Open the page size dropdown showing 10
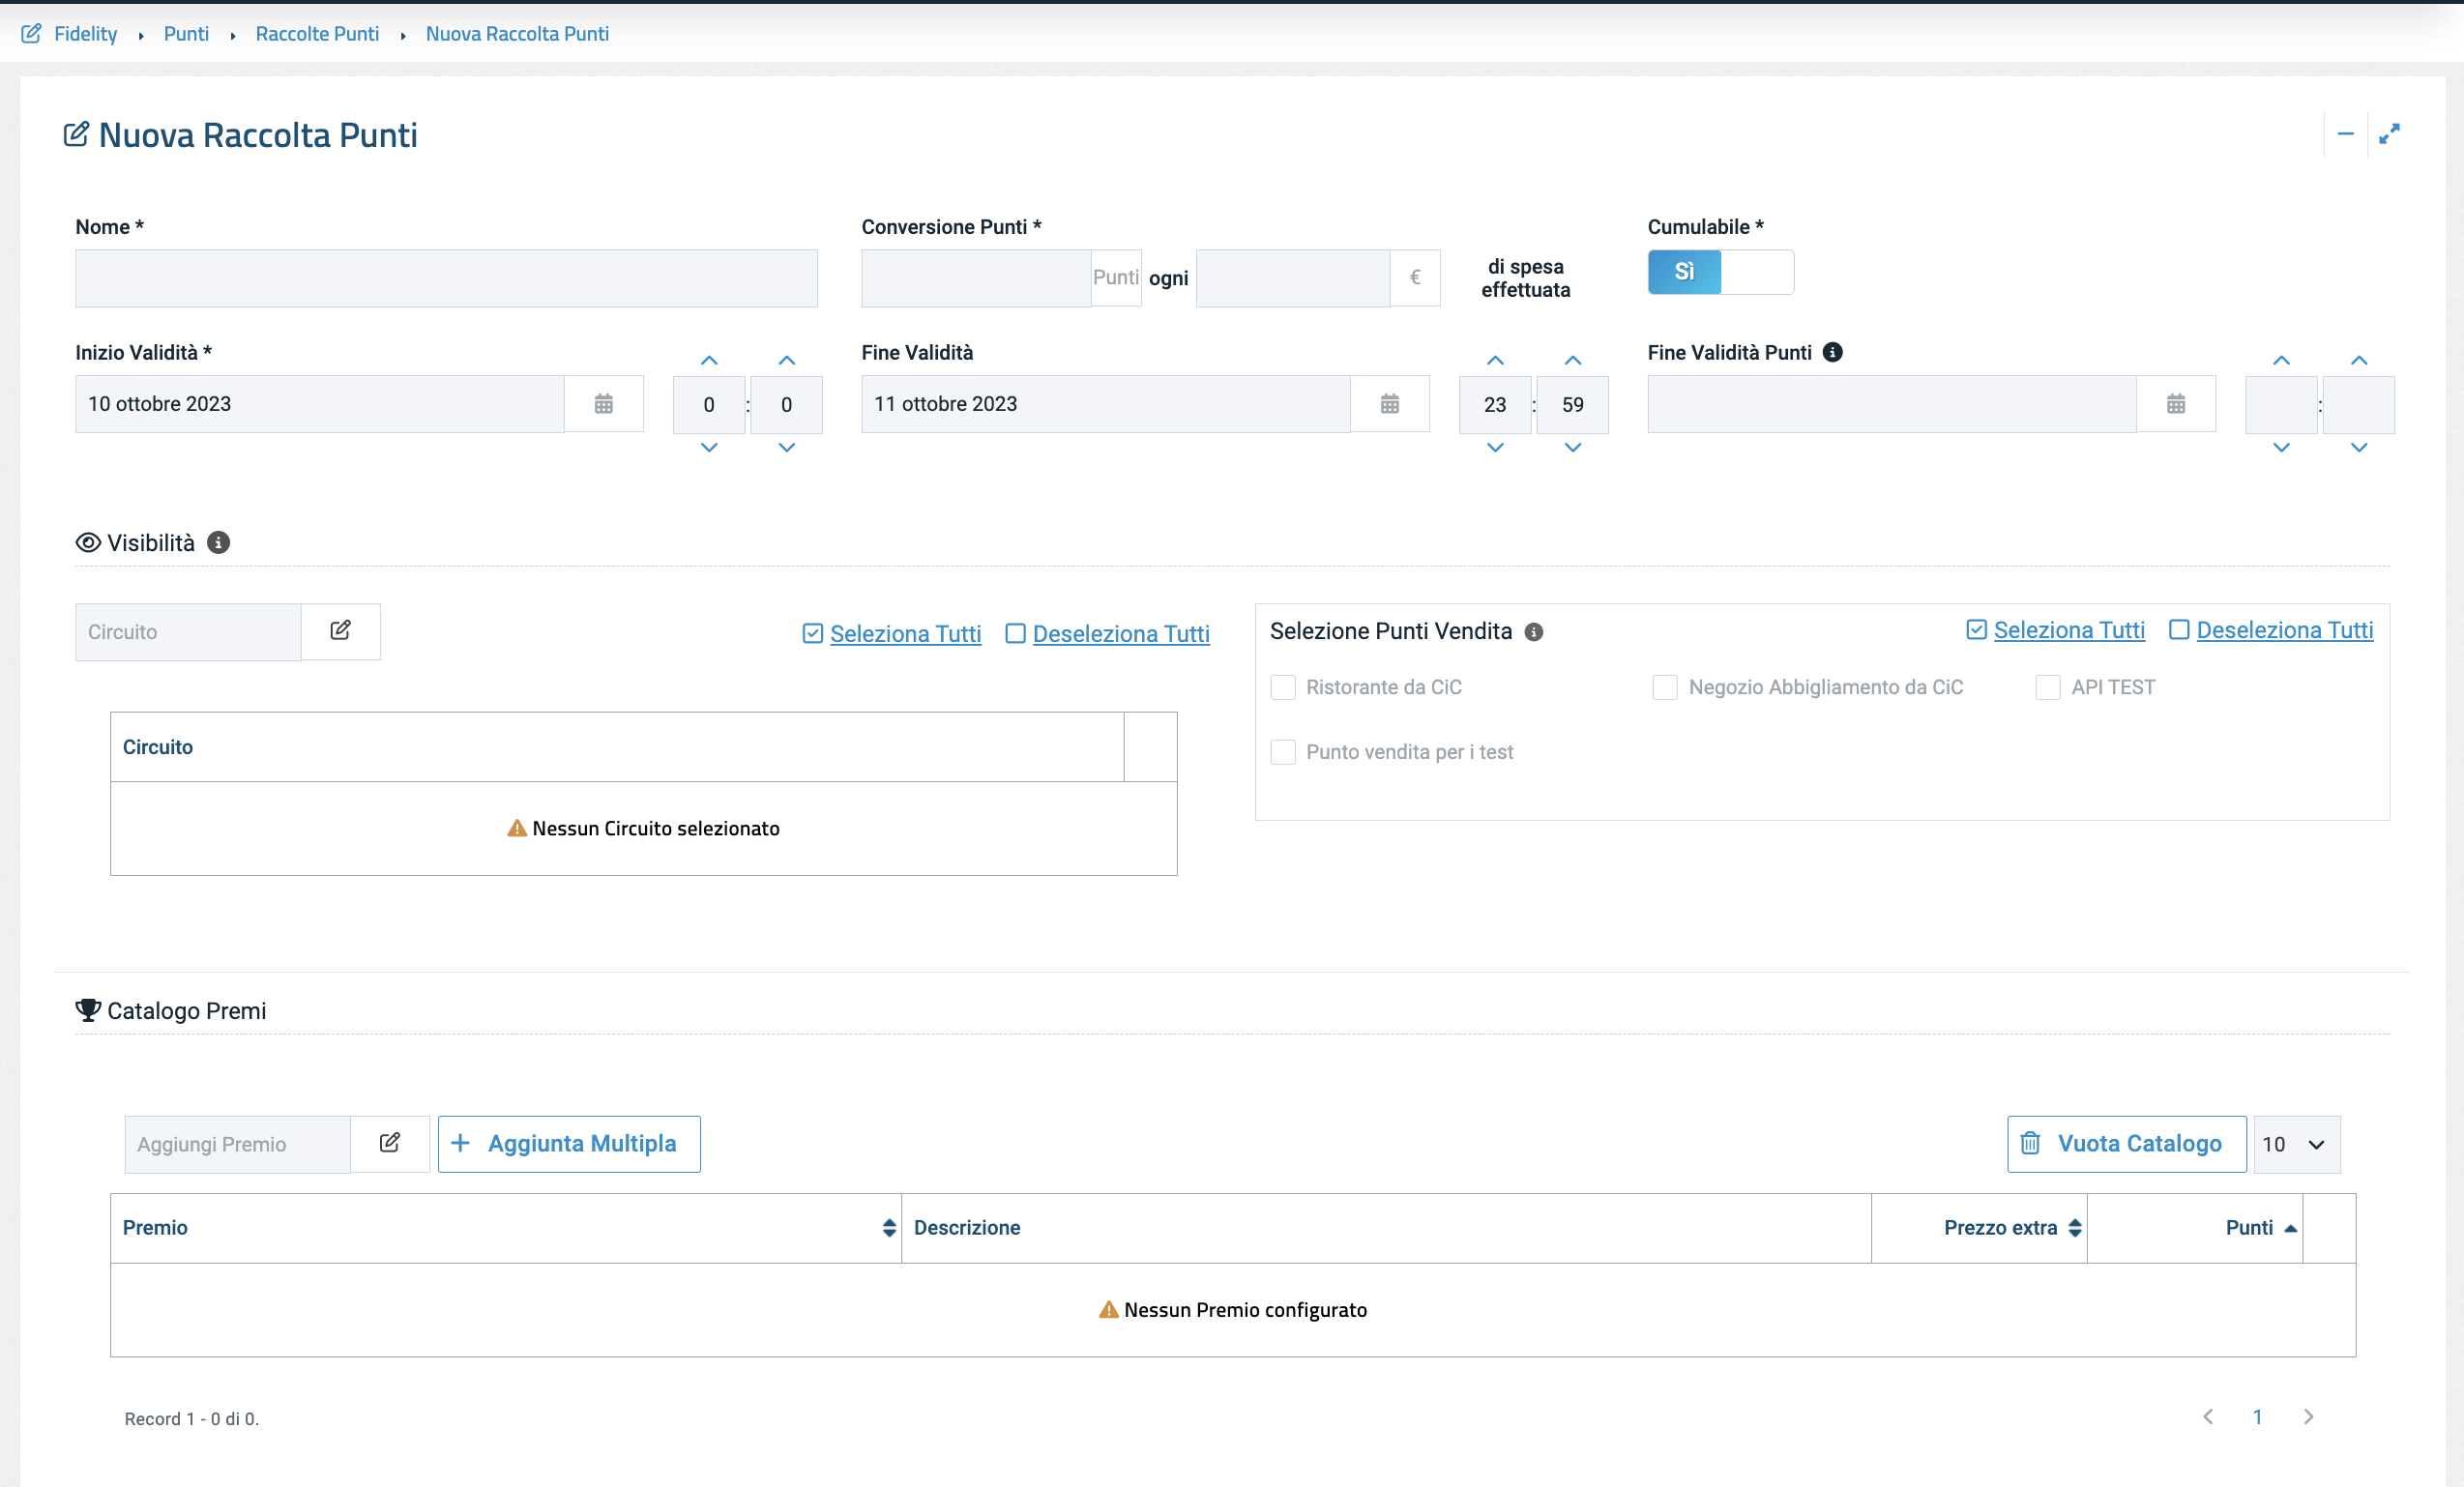The image size is (2464, 1487). [x=2297, y=1144]
